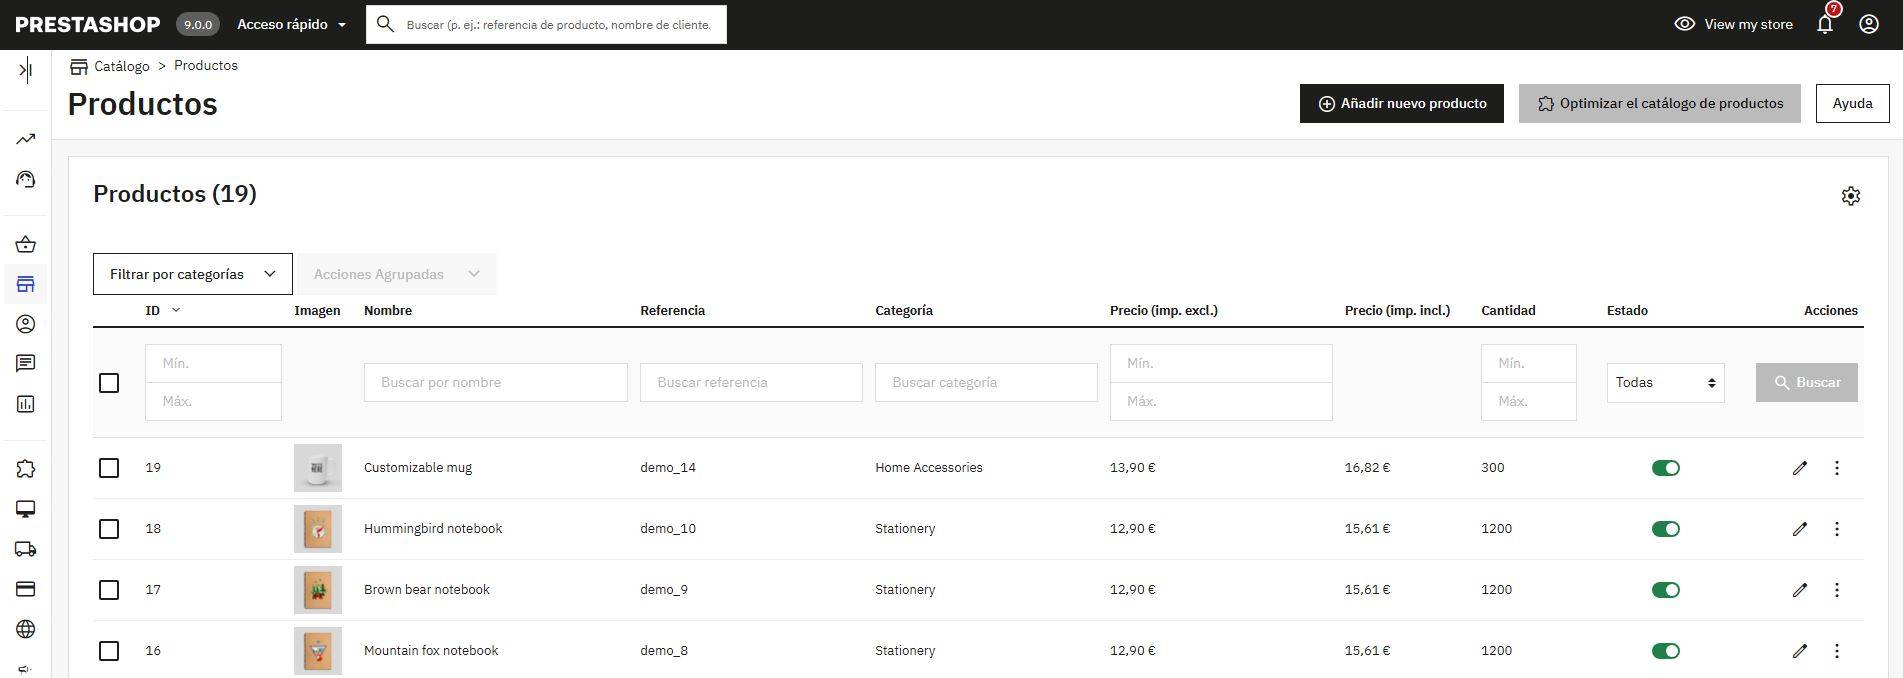Click the Nombre column header
Screen dimensions: 1903x678
tap(388, 310)
